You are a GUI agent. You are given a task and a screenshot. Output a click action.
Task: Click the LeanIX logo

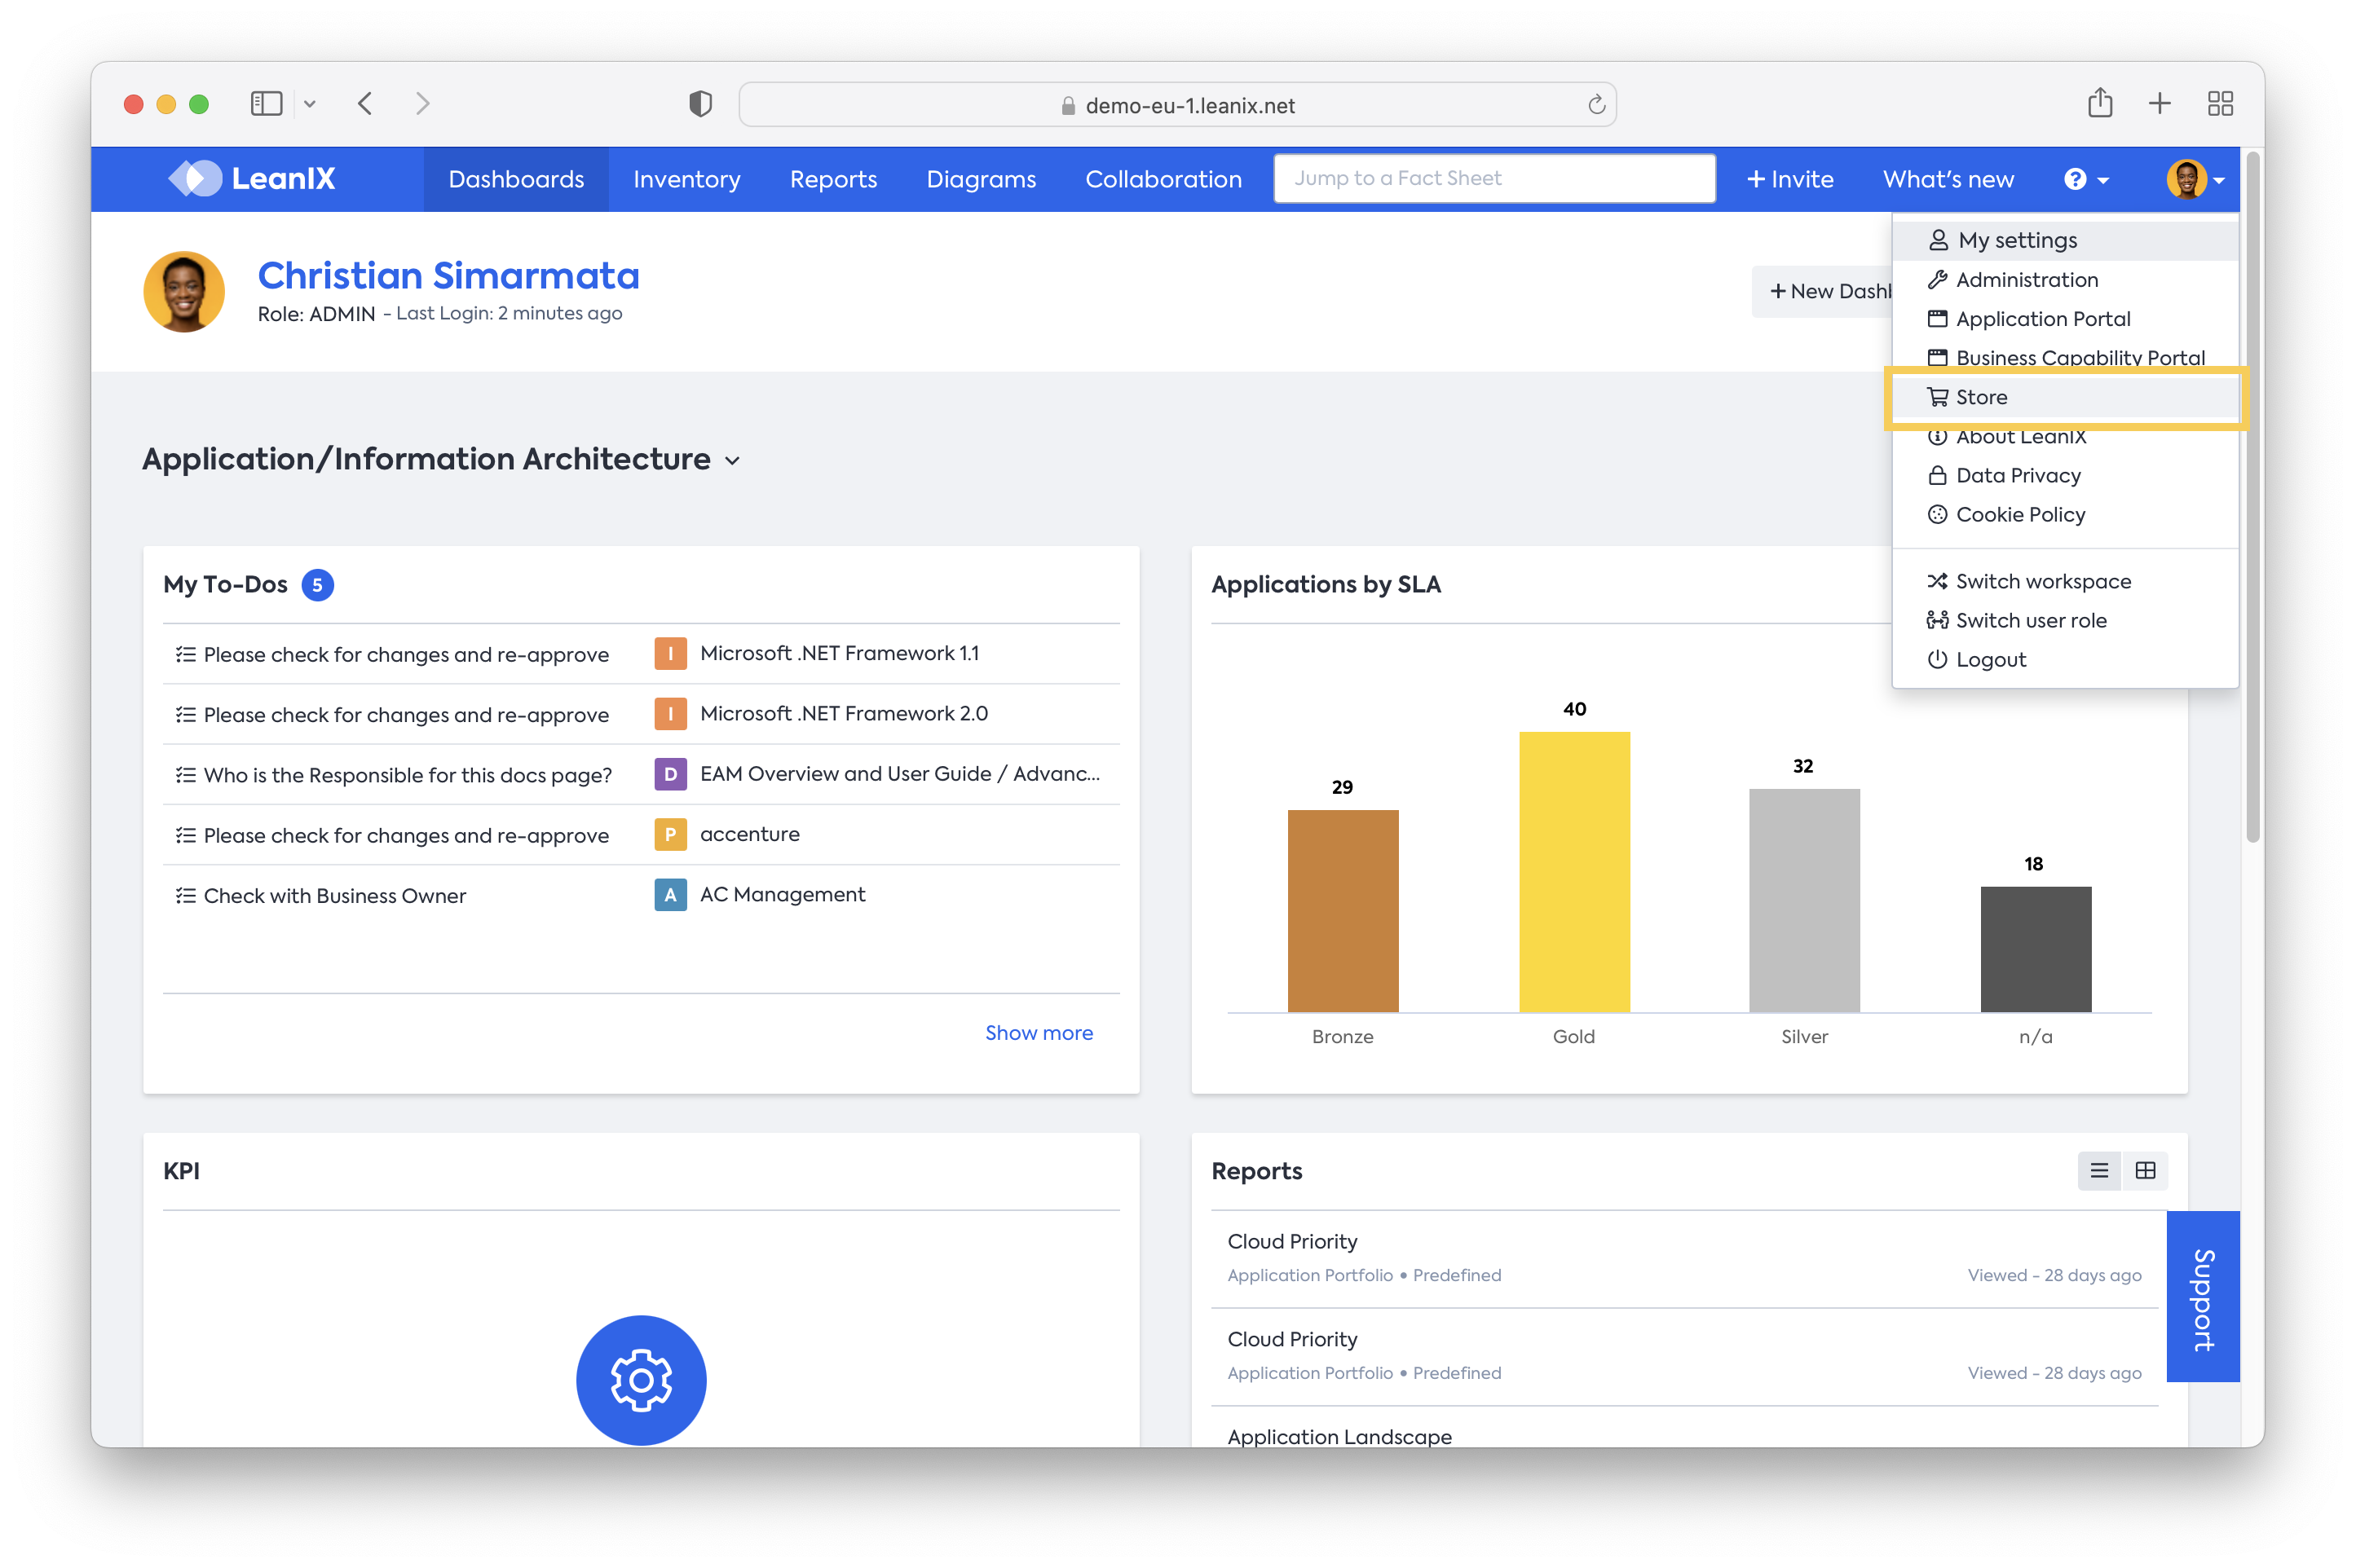[252, 179]
